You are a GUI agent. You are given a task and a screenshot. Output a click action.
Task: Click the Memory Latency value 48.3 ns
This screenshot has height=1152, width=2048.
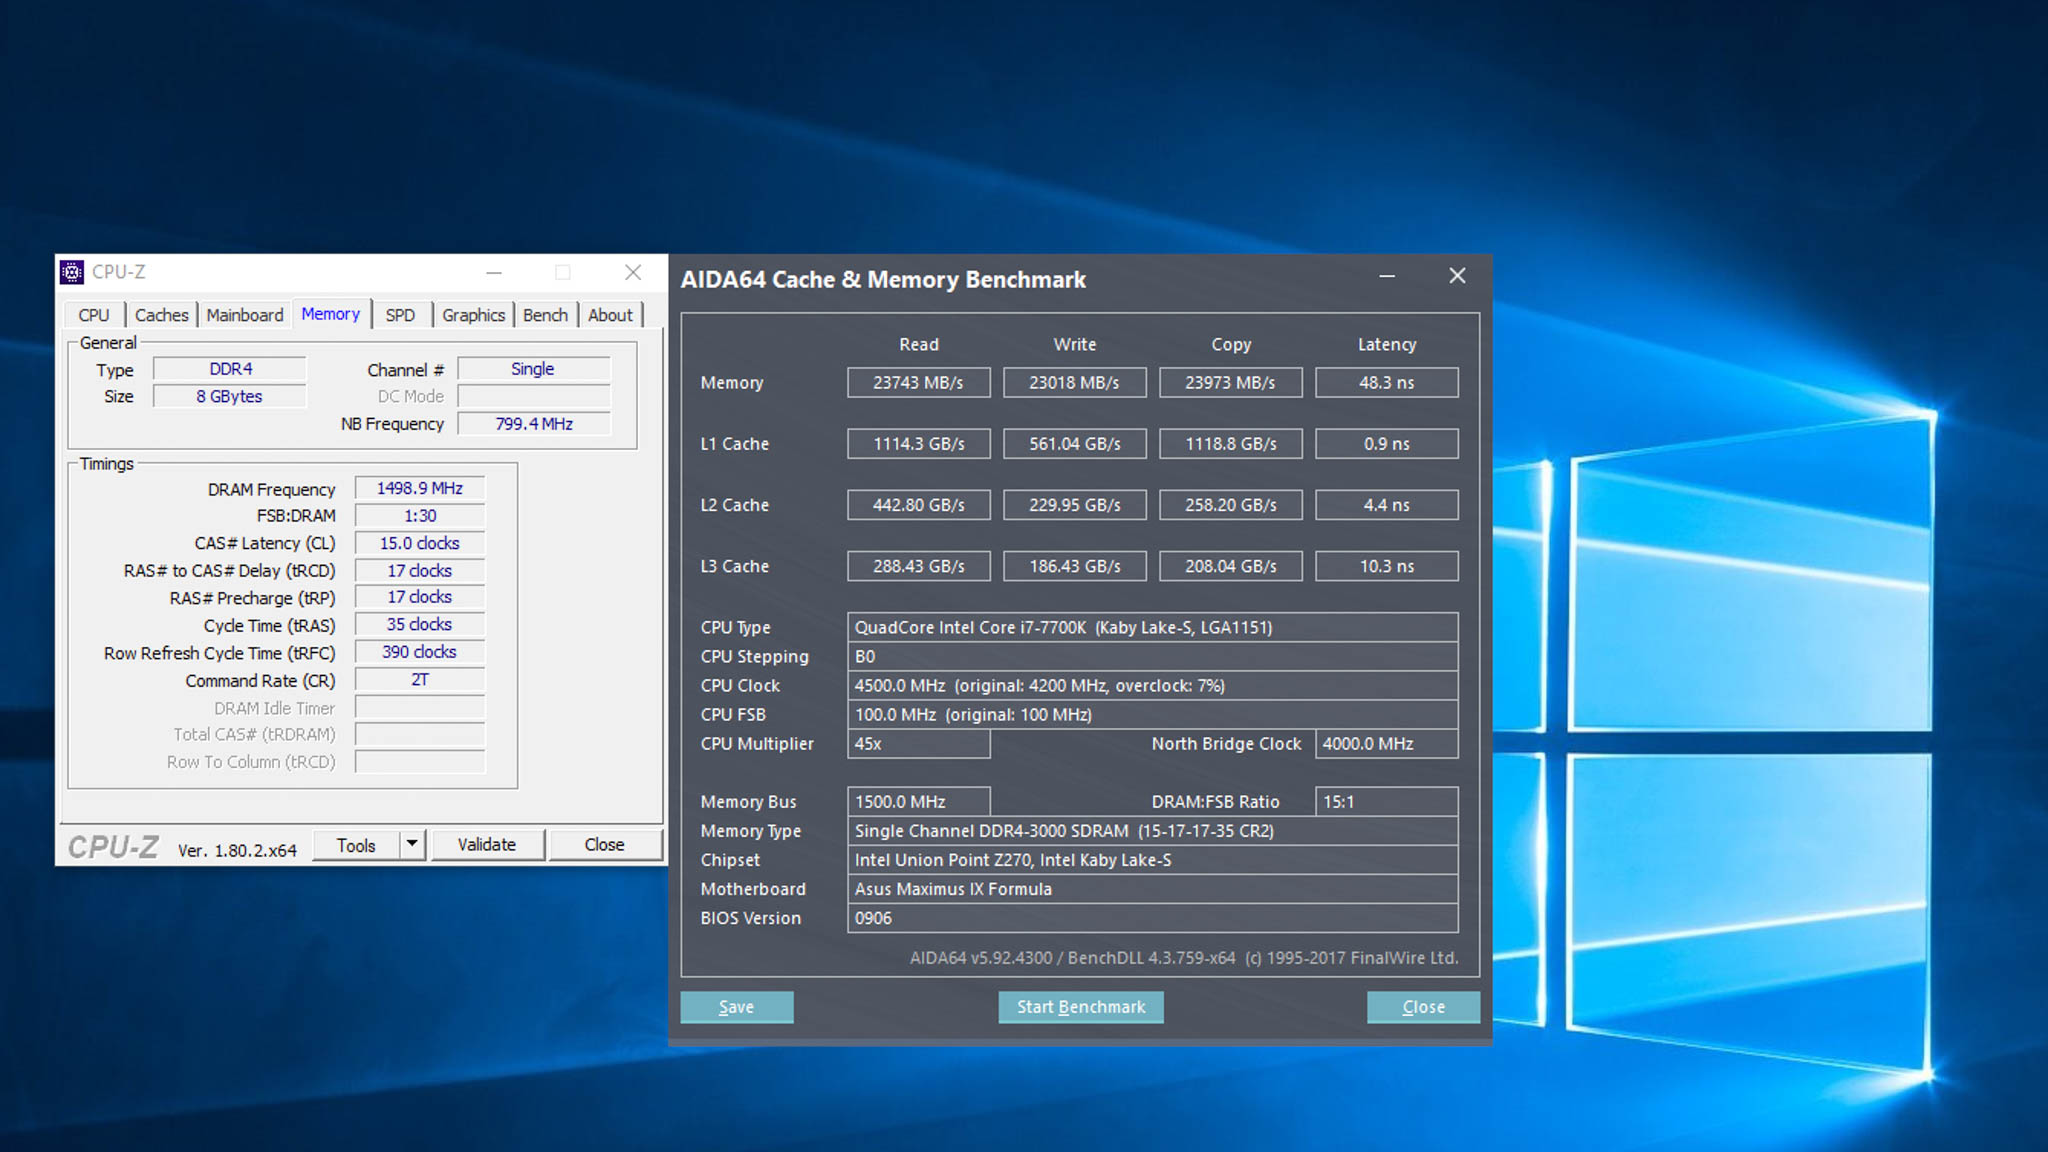[1387, 383]
